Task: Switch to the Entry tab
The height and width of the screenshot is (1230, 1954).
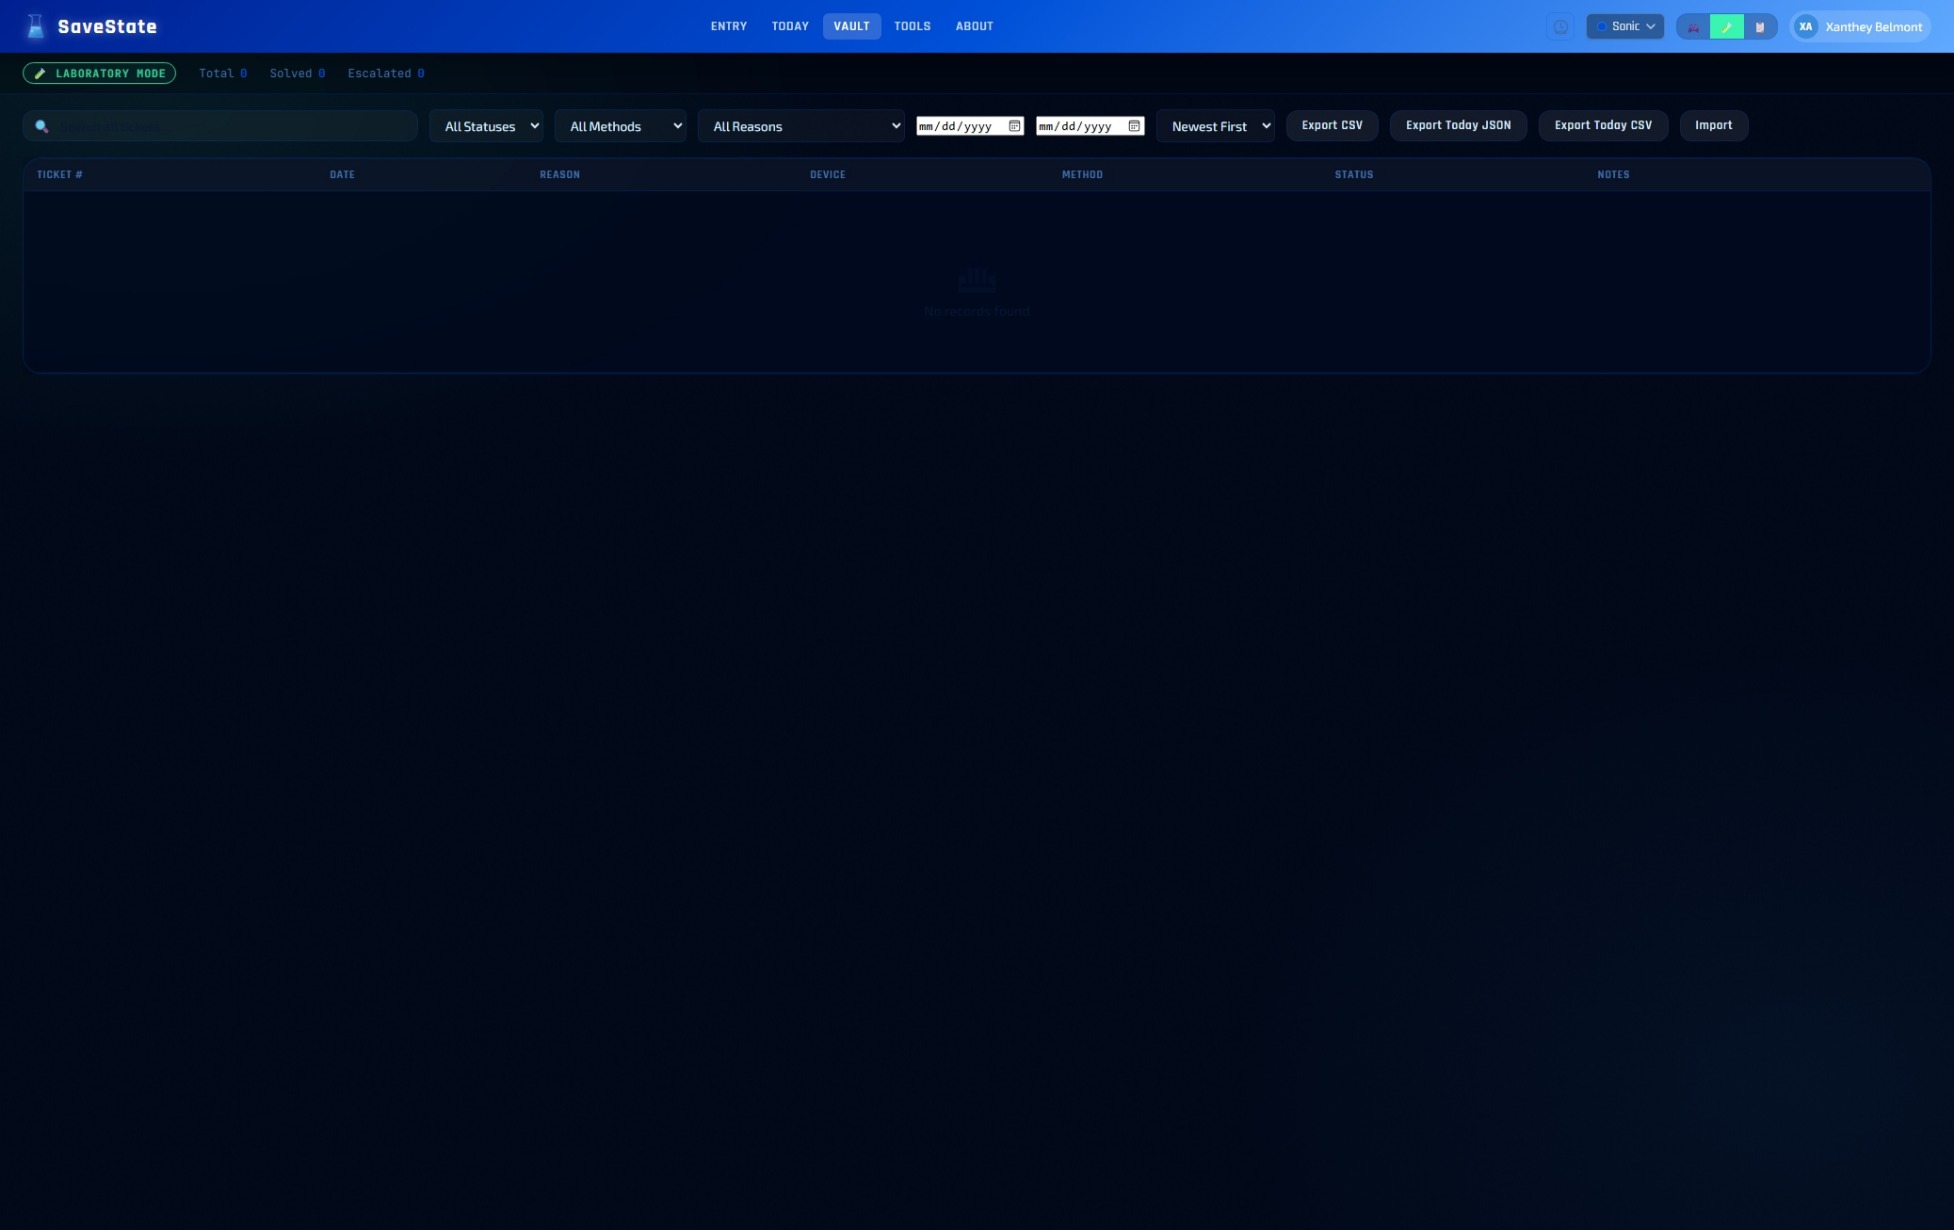Action: tap(728, 26)
